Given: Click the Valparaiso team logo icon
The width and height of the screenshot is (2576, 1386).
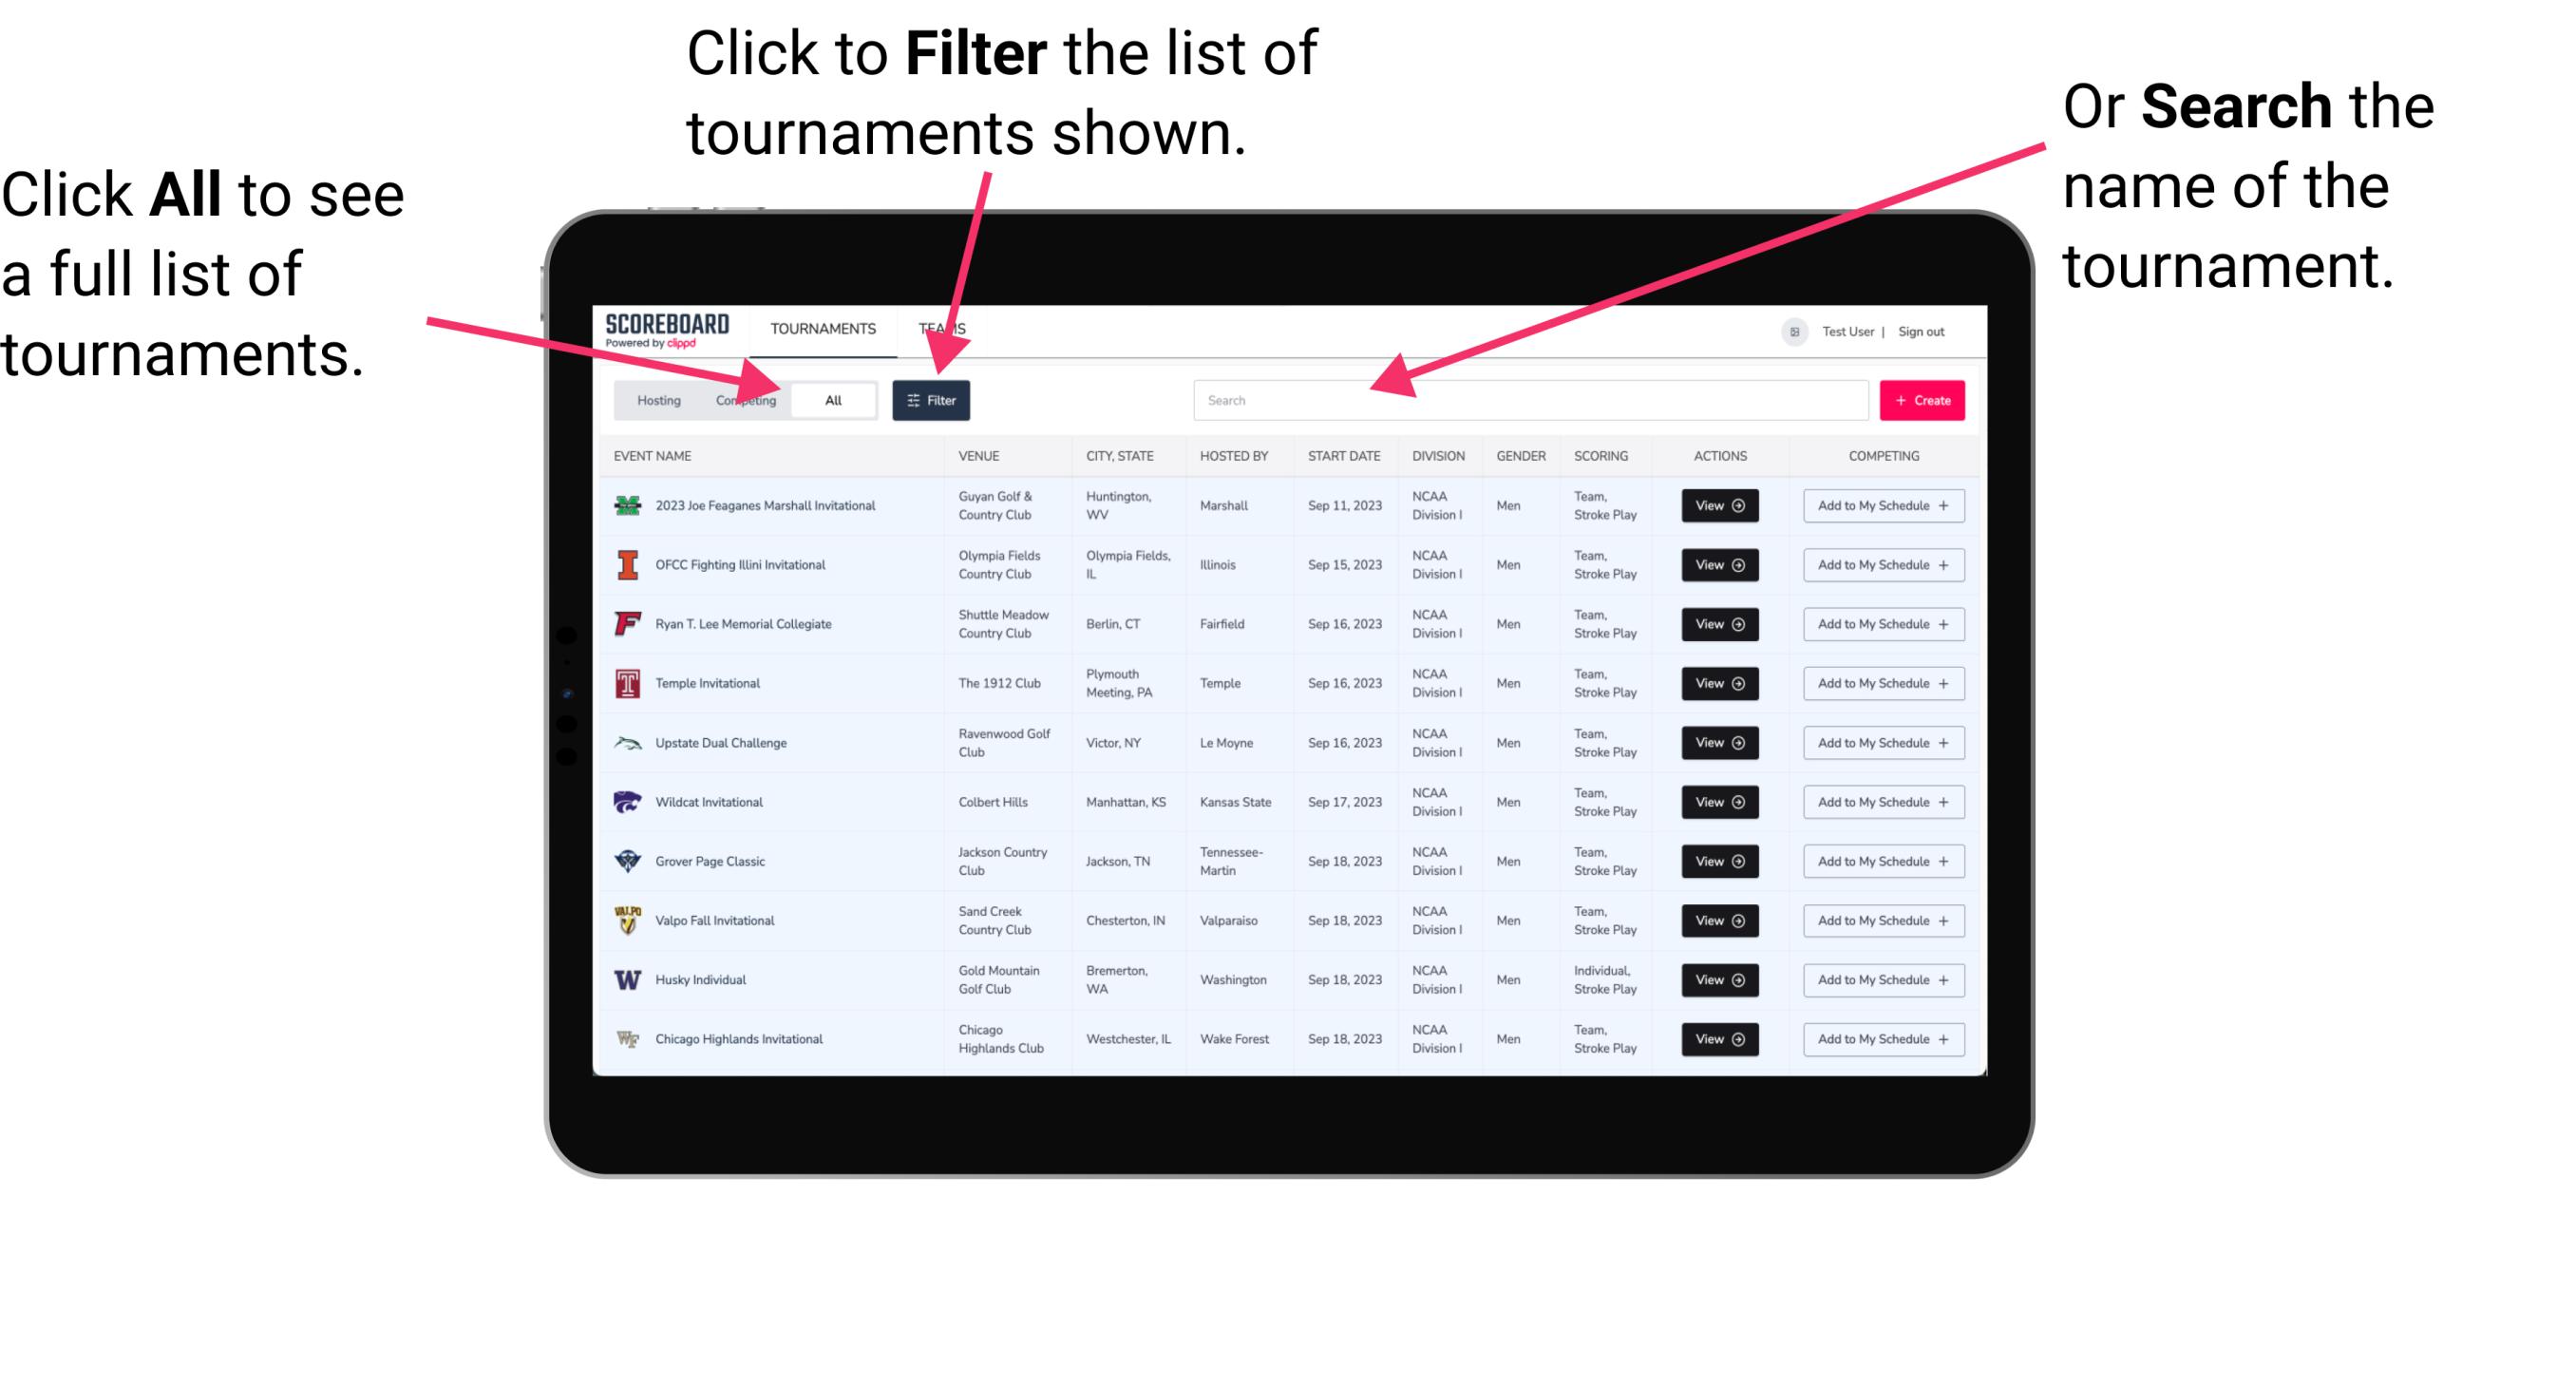Looking at the screenshot, I should tap(626, 920).
